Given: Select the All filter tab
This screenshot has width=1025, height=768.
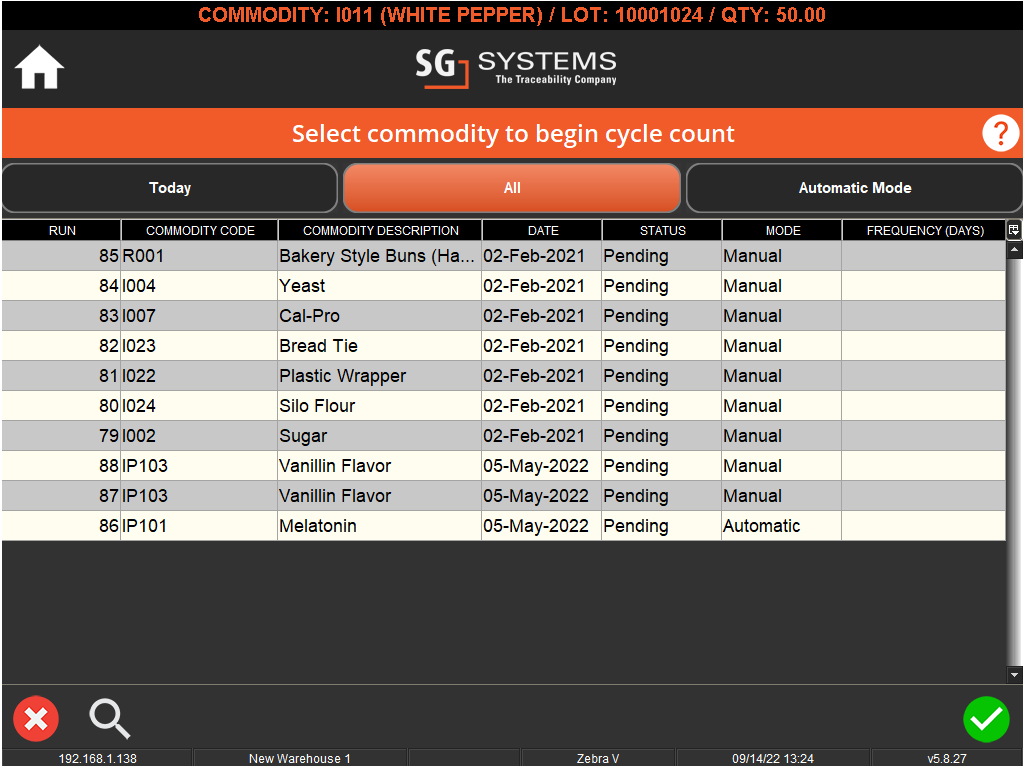Looking at the screenshot, I should 512,188.
